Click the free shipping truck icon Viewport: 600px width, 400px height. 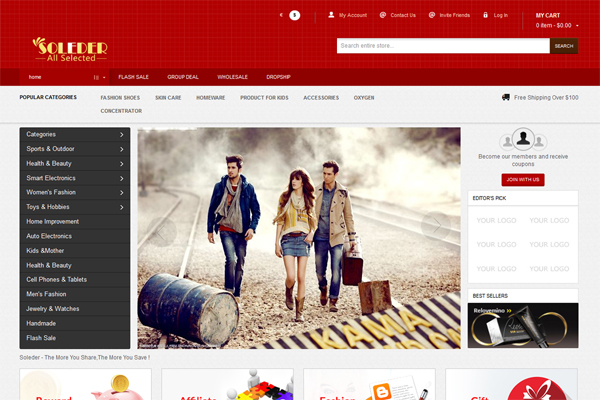pos(505,97)
